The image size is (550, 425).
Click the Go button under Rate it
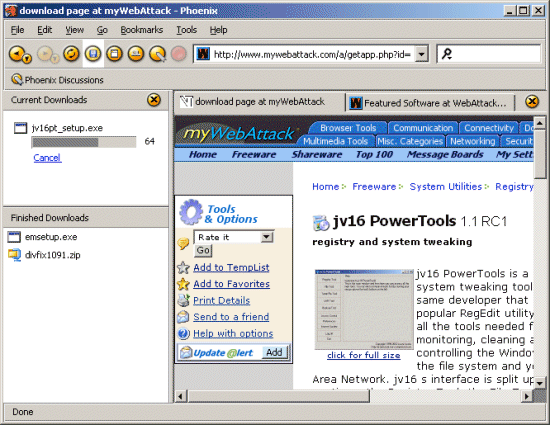click(203, 250)
